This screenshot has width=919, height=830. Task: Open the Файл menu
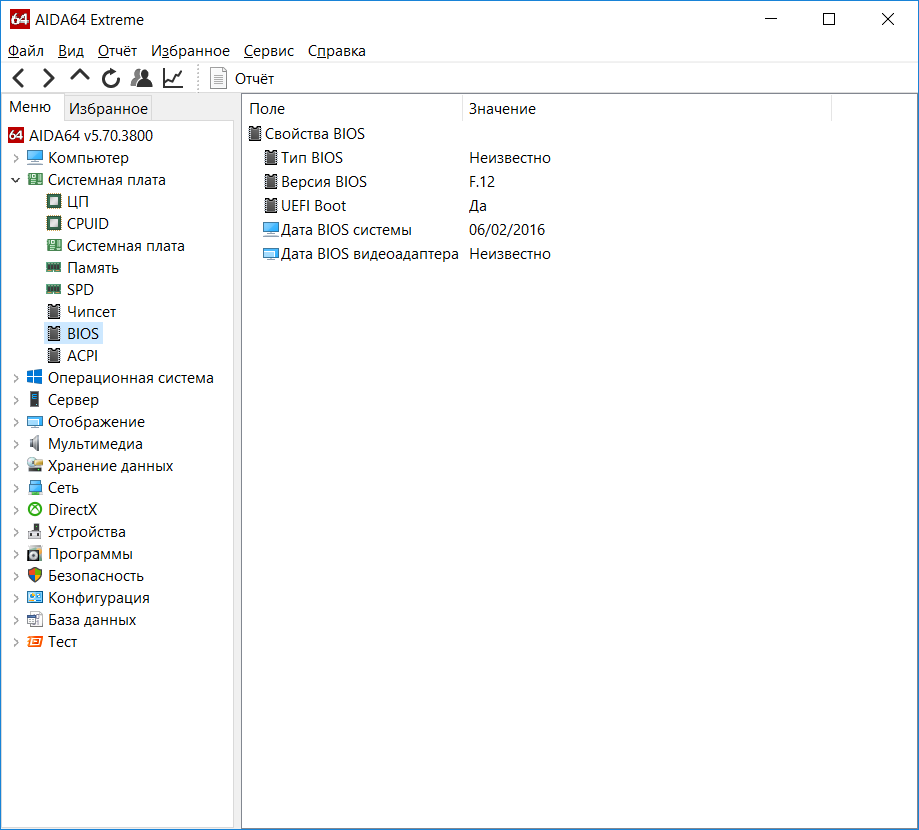26,51
